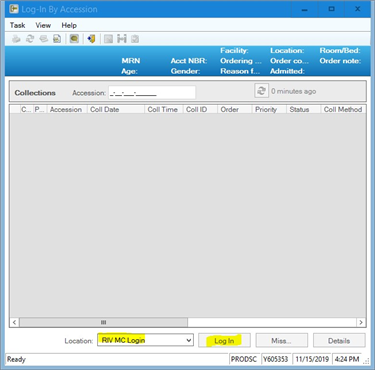Viewport: 375px width, 370px height.
Task: Click the Details button
Action: [339, 341]
